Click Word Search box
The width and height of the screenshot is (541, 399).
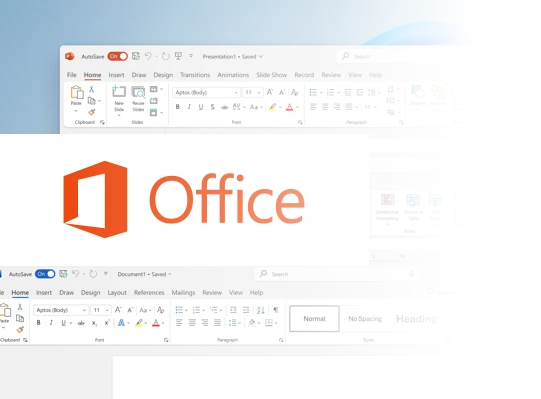(336, 274)
